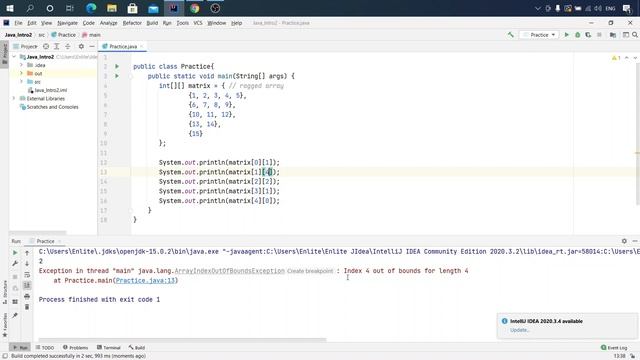Open Chrome from the Windows taskbar
The height and width of the screenshot is (360, 640).
195,8
